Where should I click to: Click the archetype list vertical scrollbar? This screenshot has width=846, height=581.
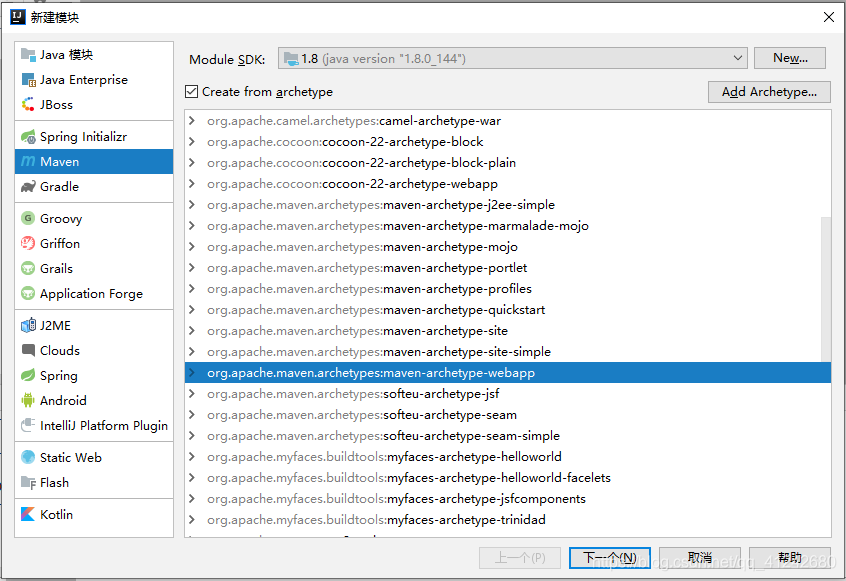tap(825, 289)
